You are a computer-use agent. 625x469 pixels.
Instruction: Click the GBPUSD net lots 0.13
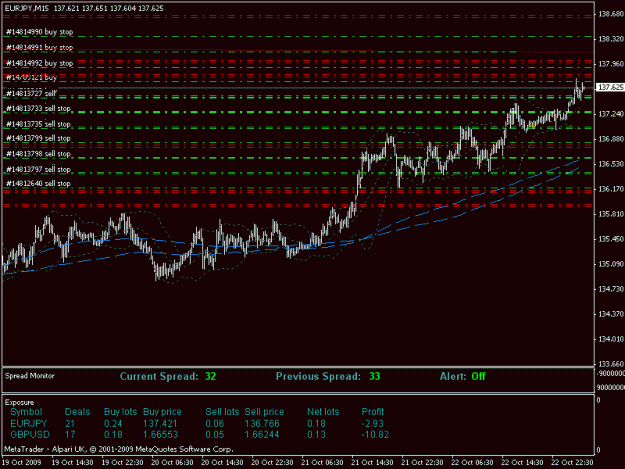coord(316,435)
